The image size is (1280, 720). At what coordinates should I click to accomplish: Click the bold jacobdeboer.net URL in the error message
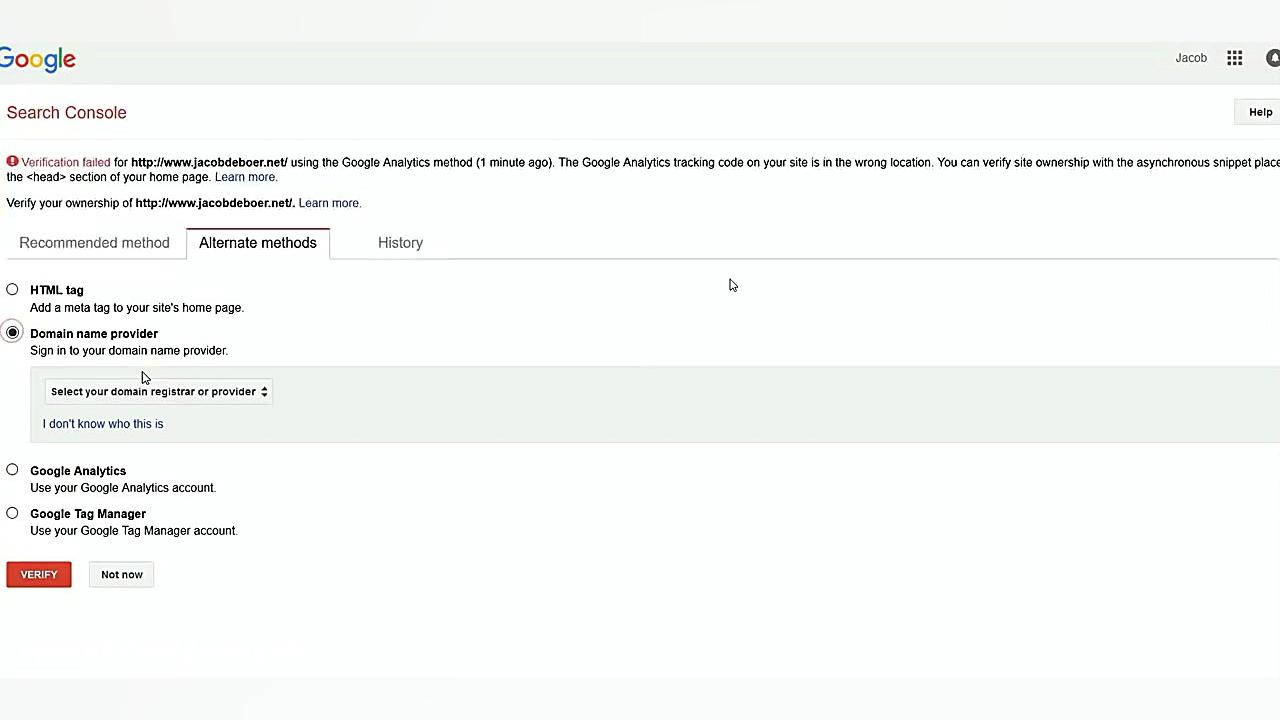(x=209, y=162)
